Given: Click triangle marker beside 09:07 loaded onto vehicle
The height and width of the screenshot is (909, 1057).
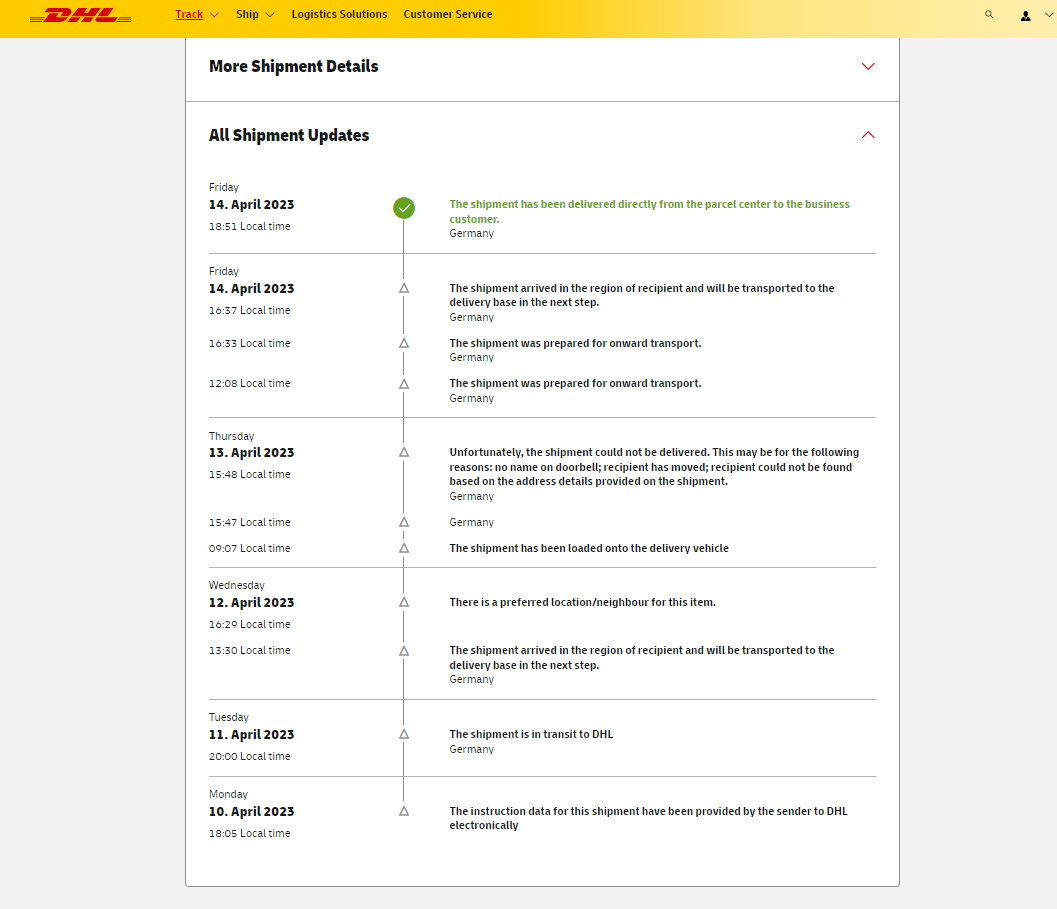Looking at the screenshot, I should [404, 548].
